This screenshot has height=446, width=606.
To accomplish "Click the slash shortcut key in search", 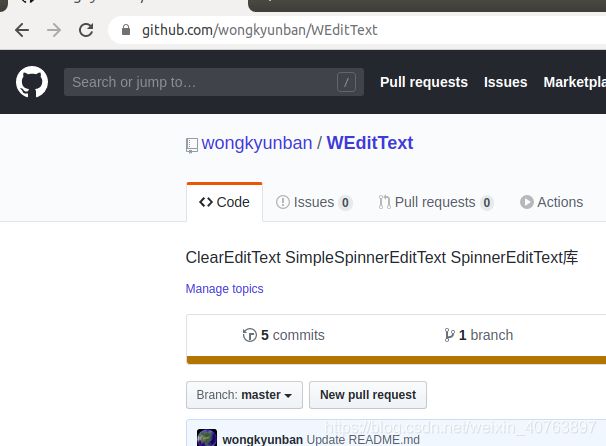I will tap(346, 82).
